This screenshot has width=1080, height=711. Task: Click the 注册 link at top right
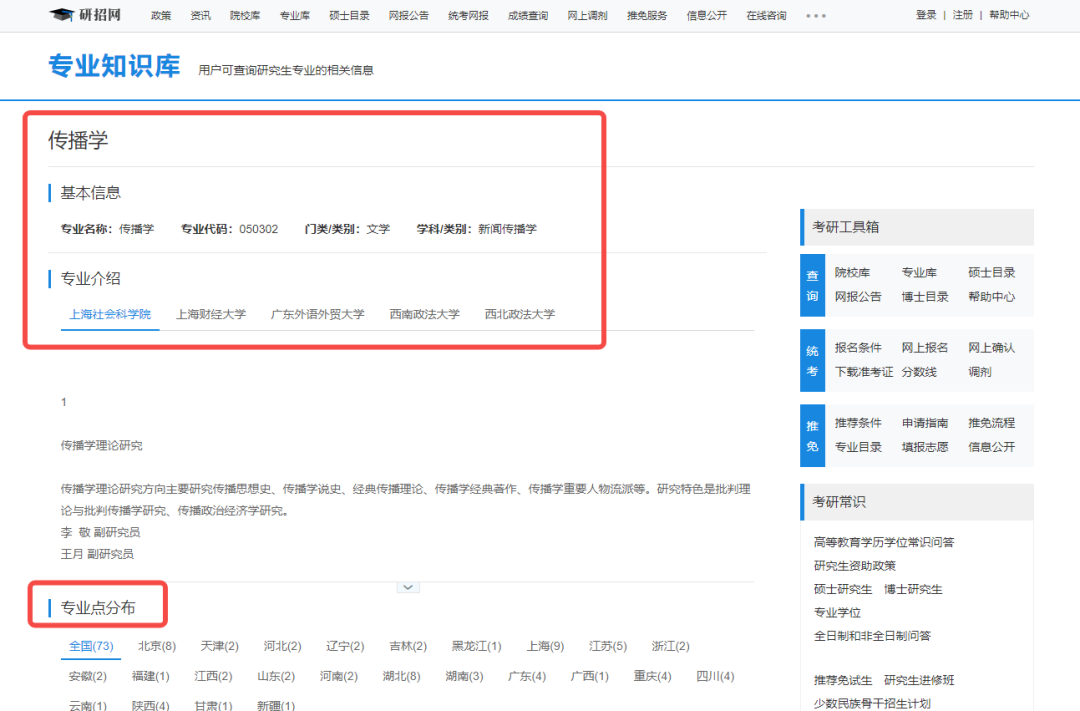click(x=963, y=14)
